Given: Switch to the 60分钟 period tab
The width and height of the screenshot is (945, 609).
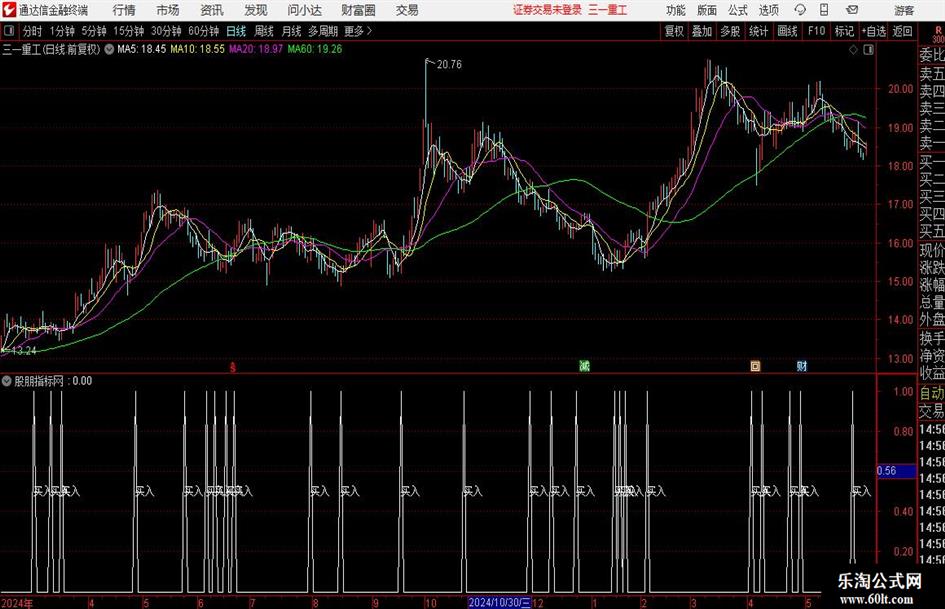Looking at the screenshot, I should pos(204,31).
